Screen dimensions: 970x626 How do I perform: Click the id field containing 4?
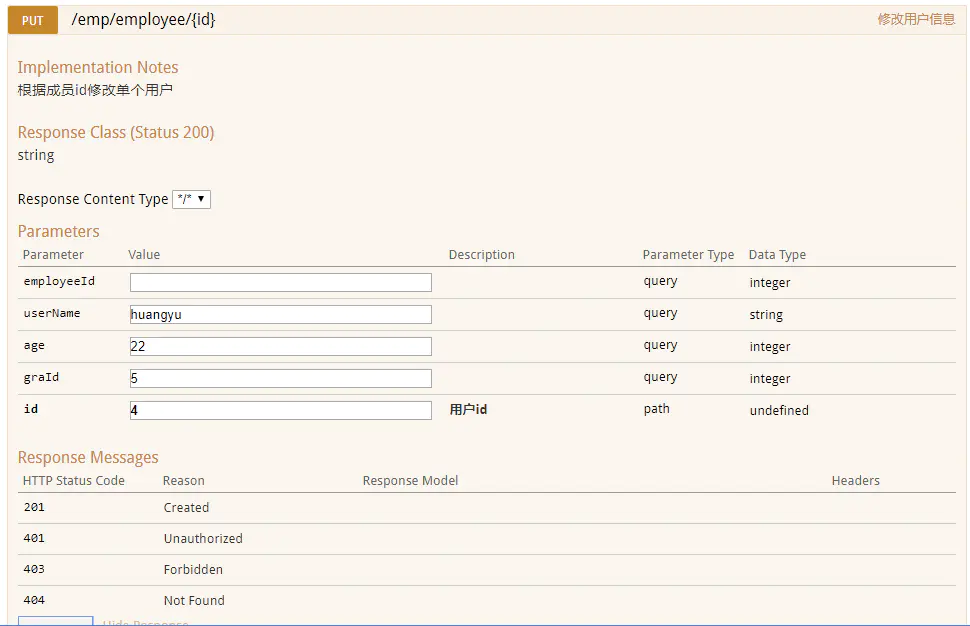tap(281, 410)
